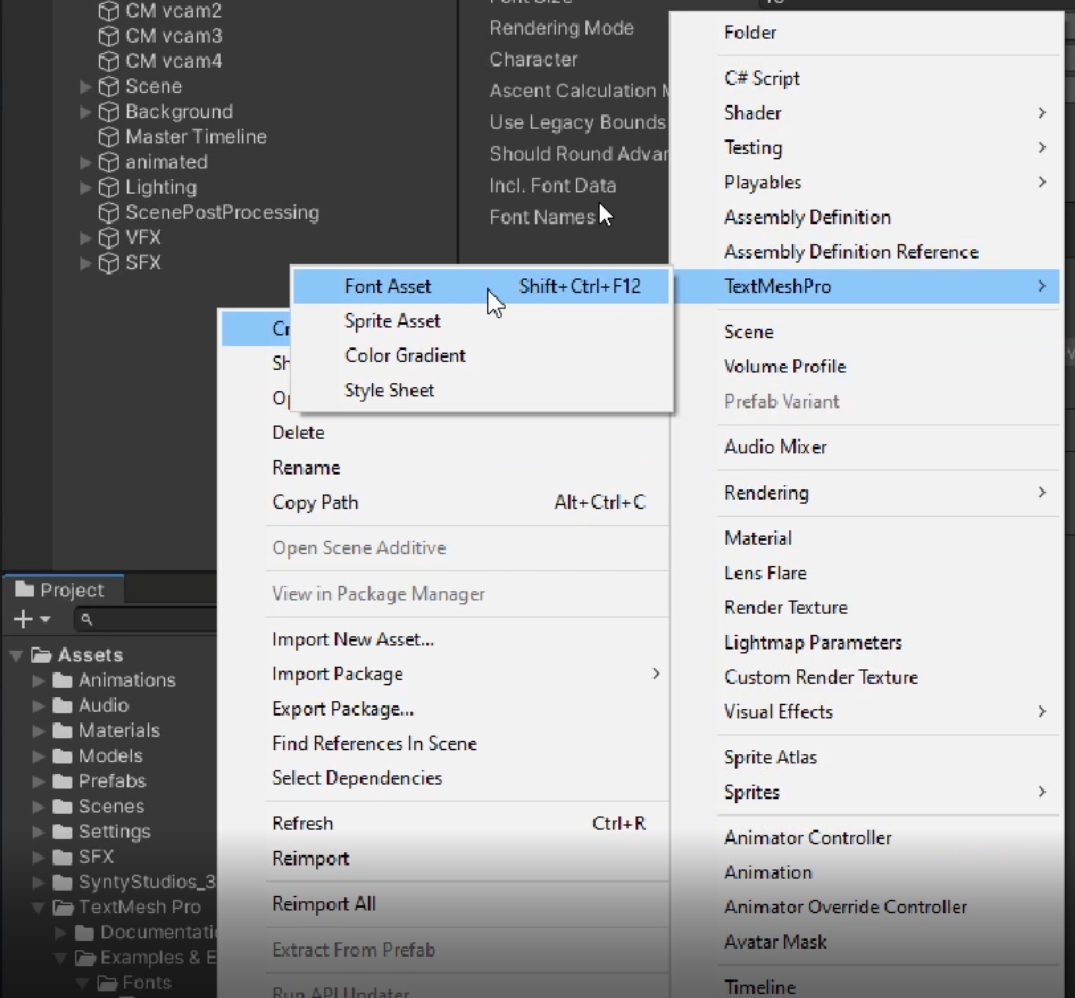Image resolution: width=1075 pixels, height=998 pixels.
Task: Expand the Animations folder
Action: [38, 681]
